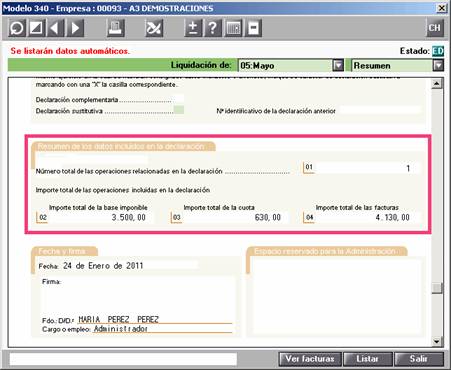Screen dimensions: 451x370
Task: Close the Modelo 340 window
Action: pyautogui.click(x=442, y=8)
